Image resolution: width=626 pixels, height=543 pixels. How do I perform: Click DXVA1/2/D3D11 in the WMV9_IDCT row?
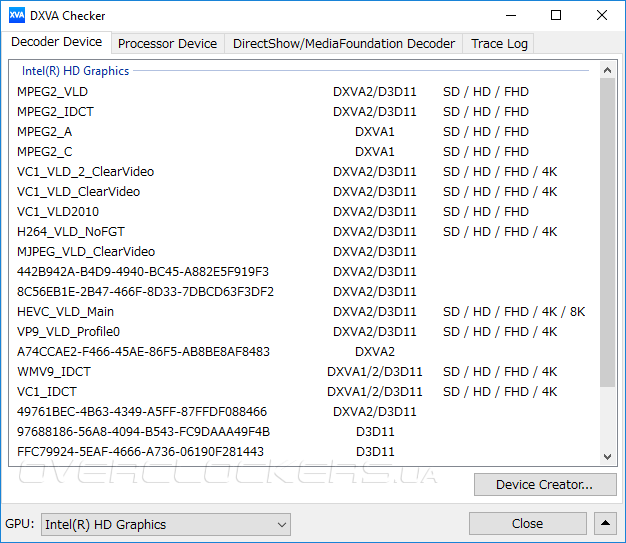point(374,372)
